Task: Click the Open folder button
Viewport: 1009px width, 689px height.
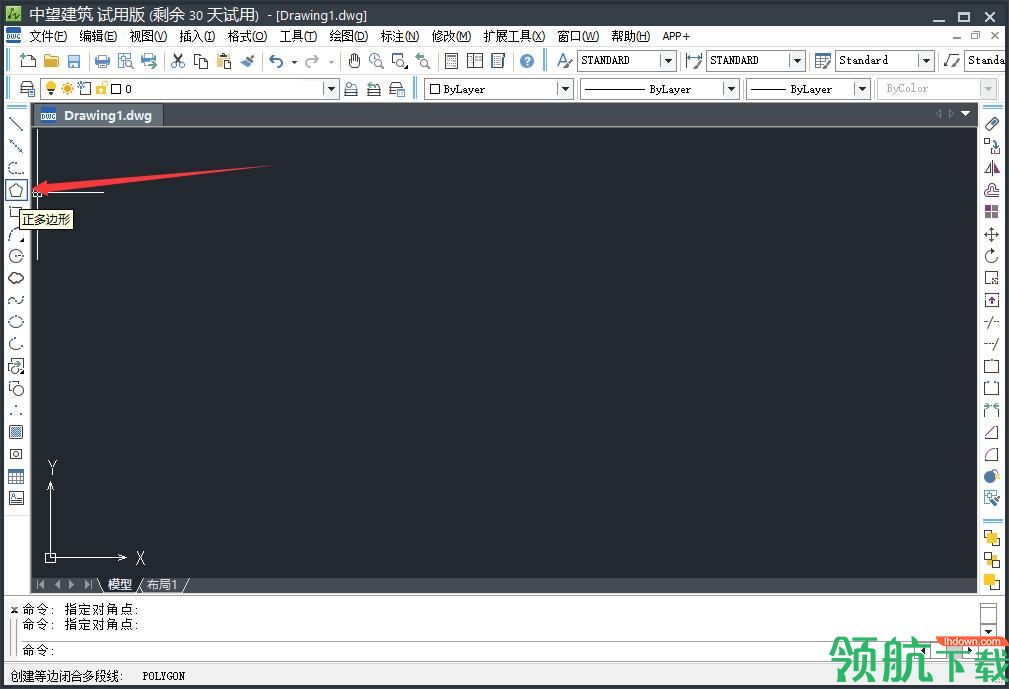Action: [51, 61]
